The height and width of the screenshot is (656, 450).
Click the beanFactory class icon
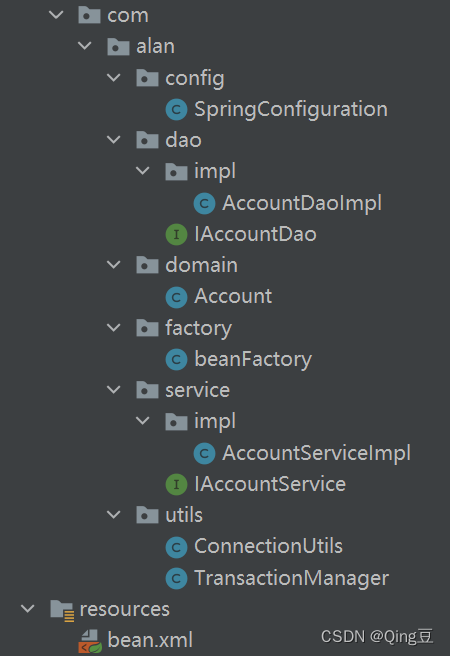[x=176, y=360]
